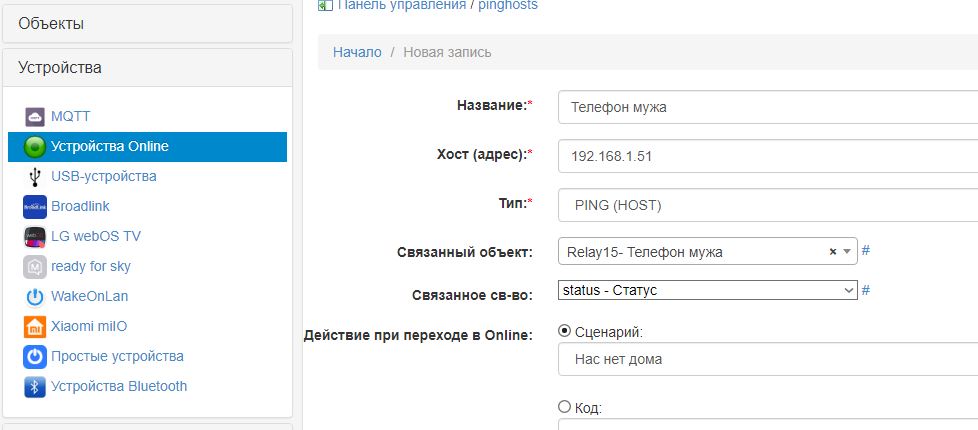The image size is (978, 430).
Task: Click the ready for sky icon
Action: (x=35, y=266)
